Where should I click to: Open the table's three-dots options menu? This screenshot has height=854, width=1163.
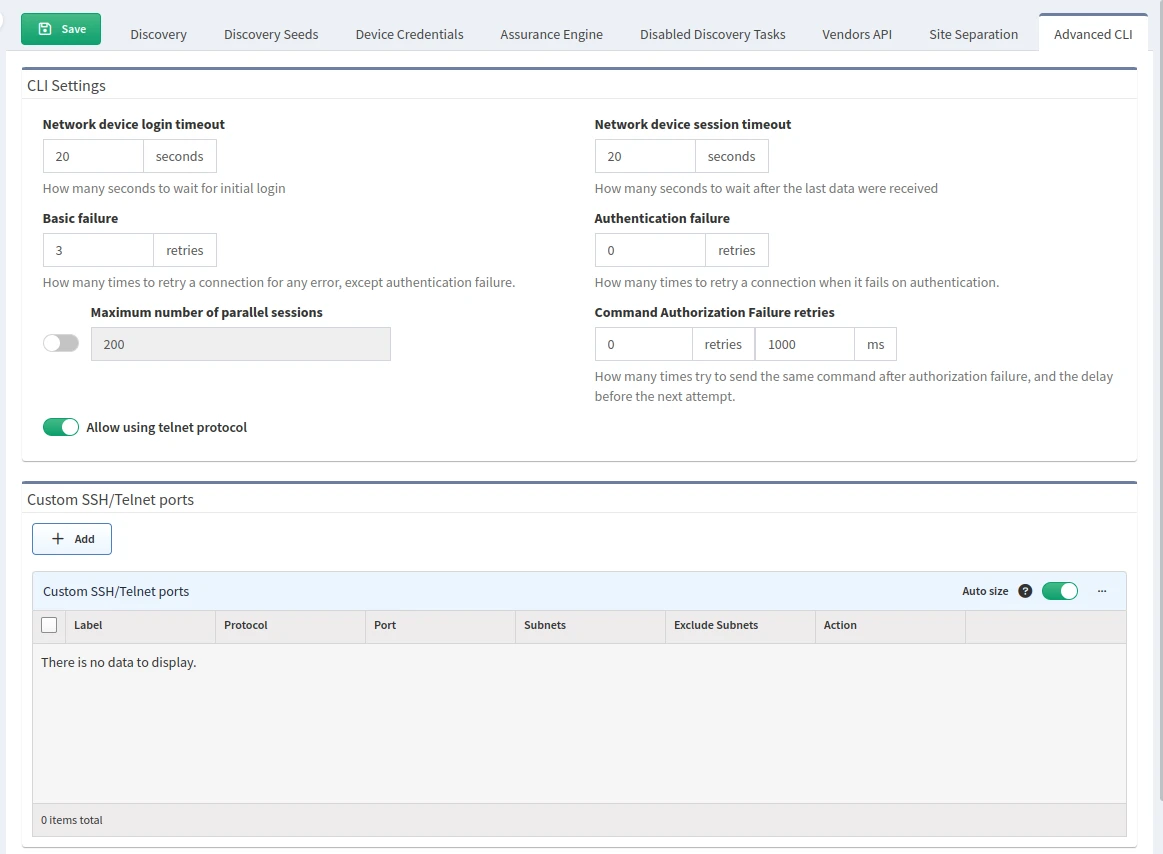(1102, 591)
